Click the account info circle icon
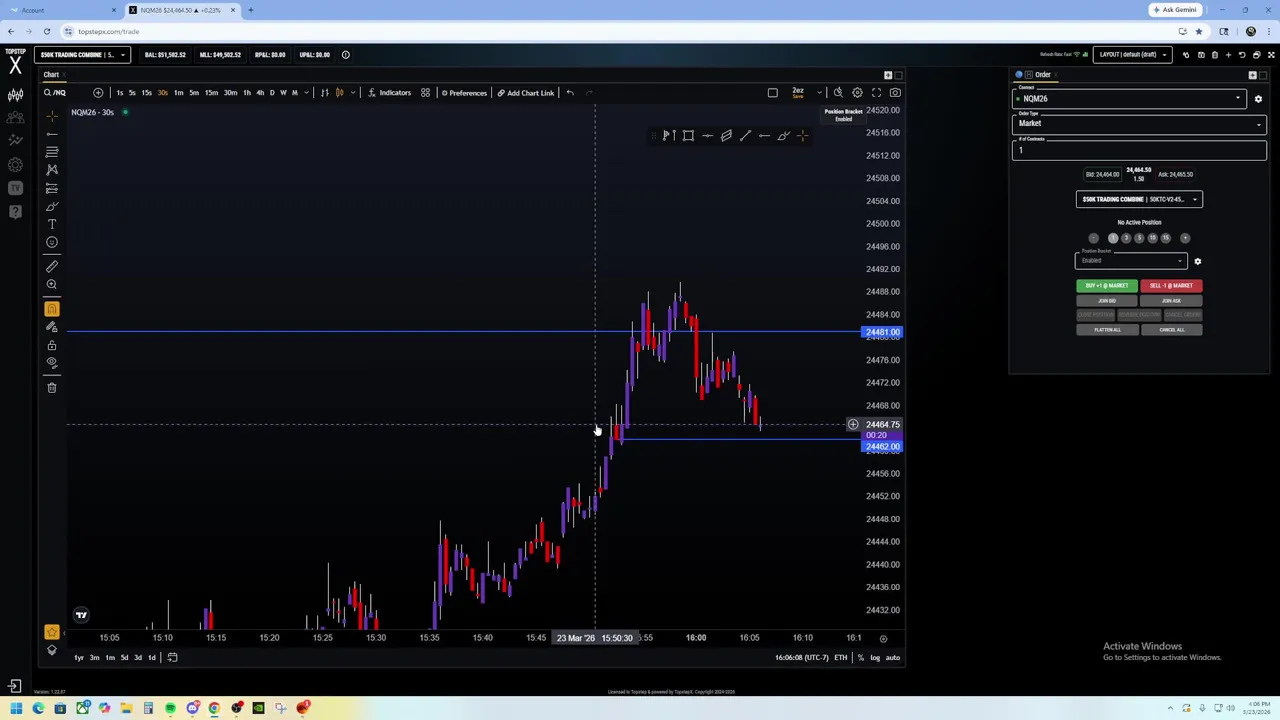This screenshot has width=1280, height=720. point(346,55)
